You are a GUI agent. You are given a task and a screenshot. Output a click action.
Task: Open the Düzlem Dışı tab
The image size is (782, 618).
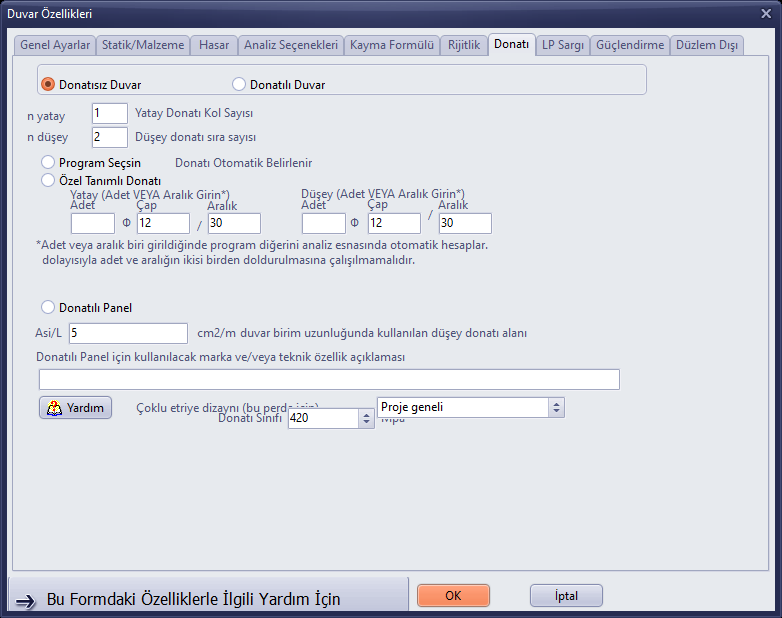[707, 45]
